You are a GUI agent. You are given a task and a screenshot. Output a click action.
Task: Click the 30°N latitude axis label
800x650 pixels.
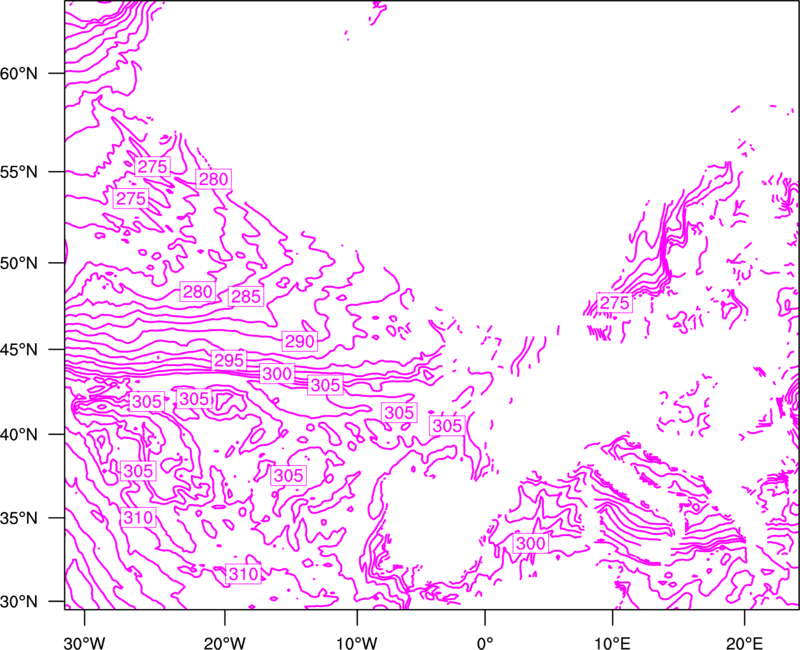[19, 602]
